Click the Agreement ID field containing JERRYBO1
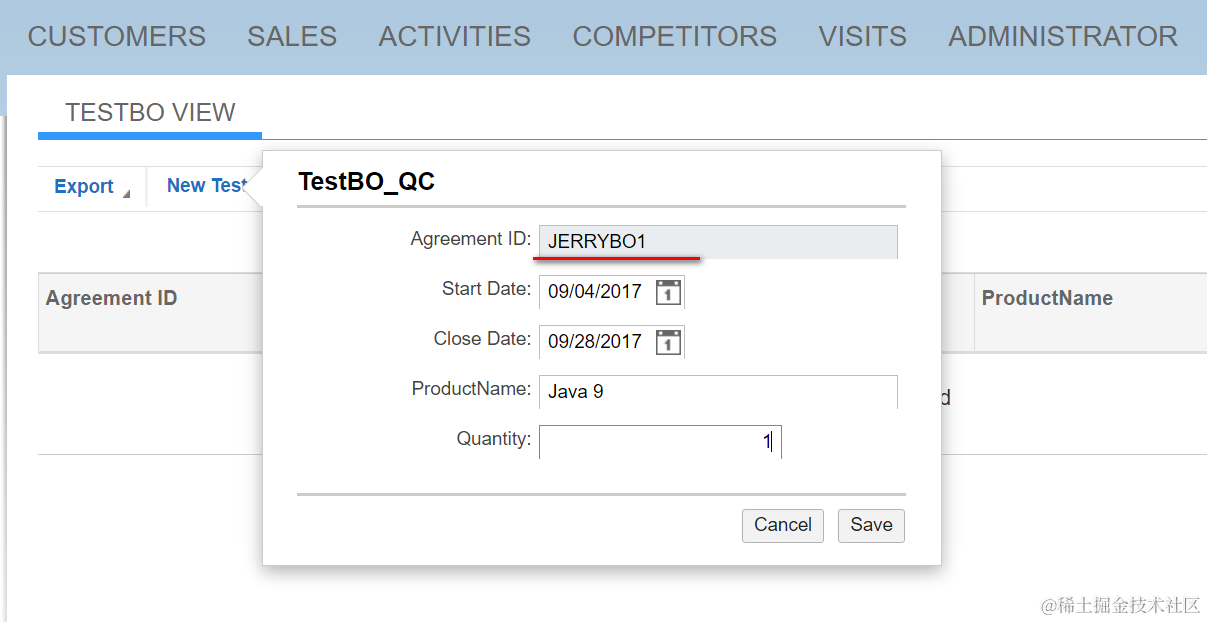This screenshot has width=1207, height=622. pos(717,242)
